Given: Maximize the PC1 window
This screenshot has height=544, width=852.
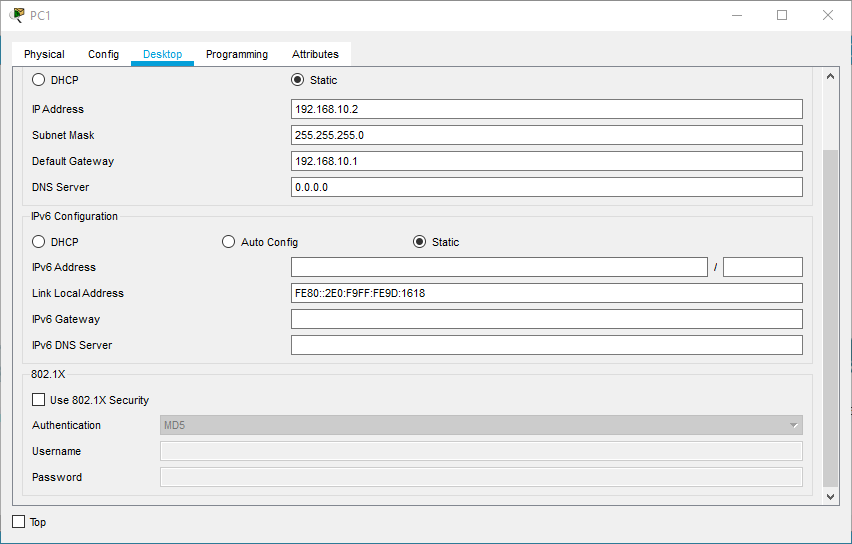Looking at the screenshot, I should (x=782, y=15).
